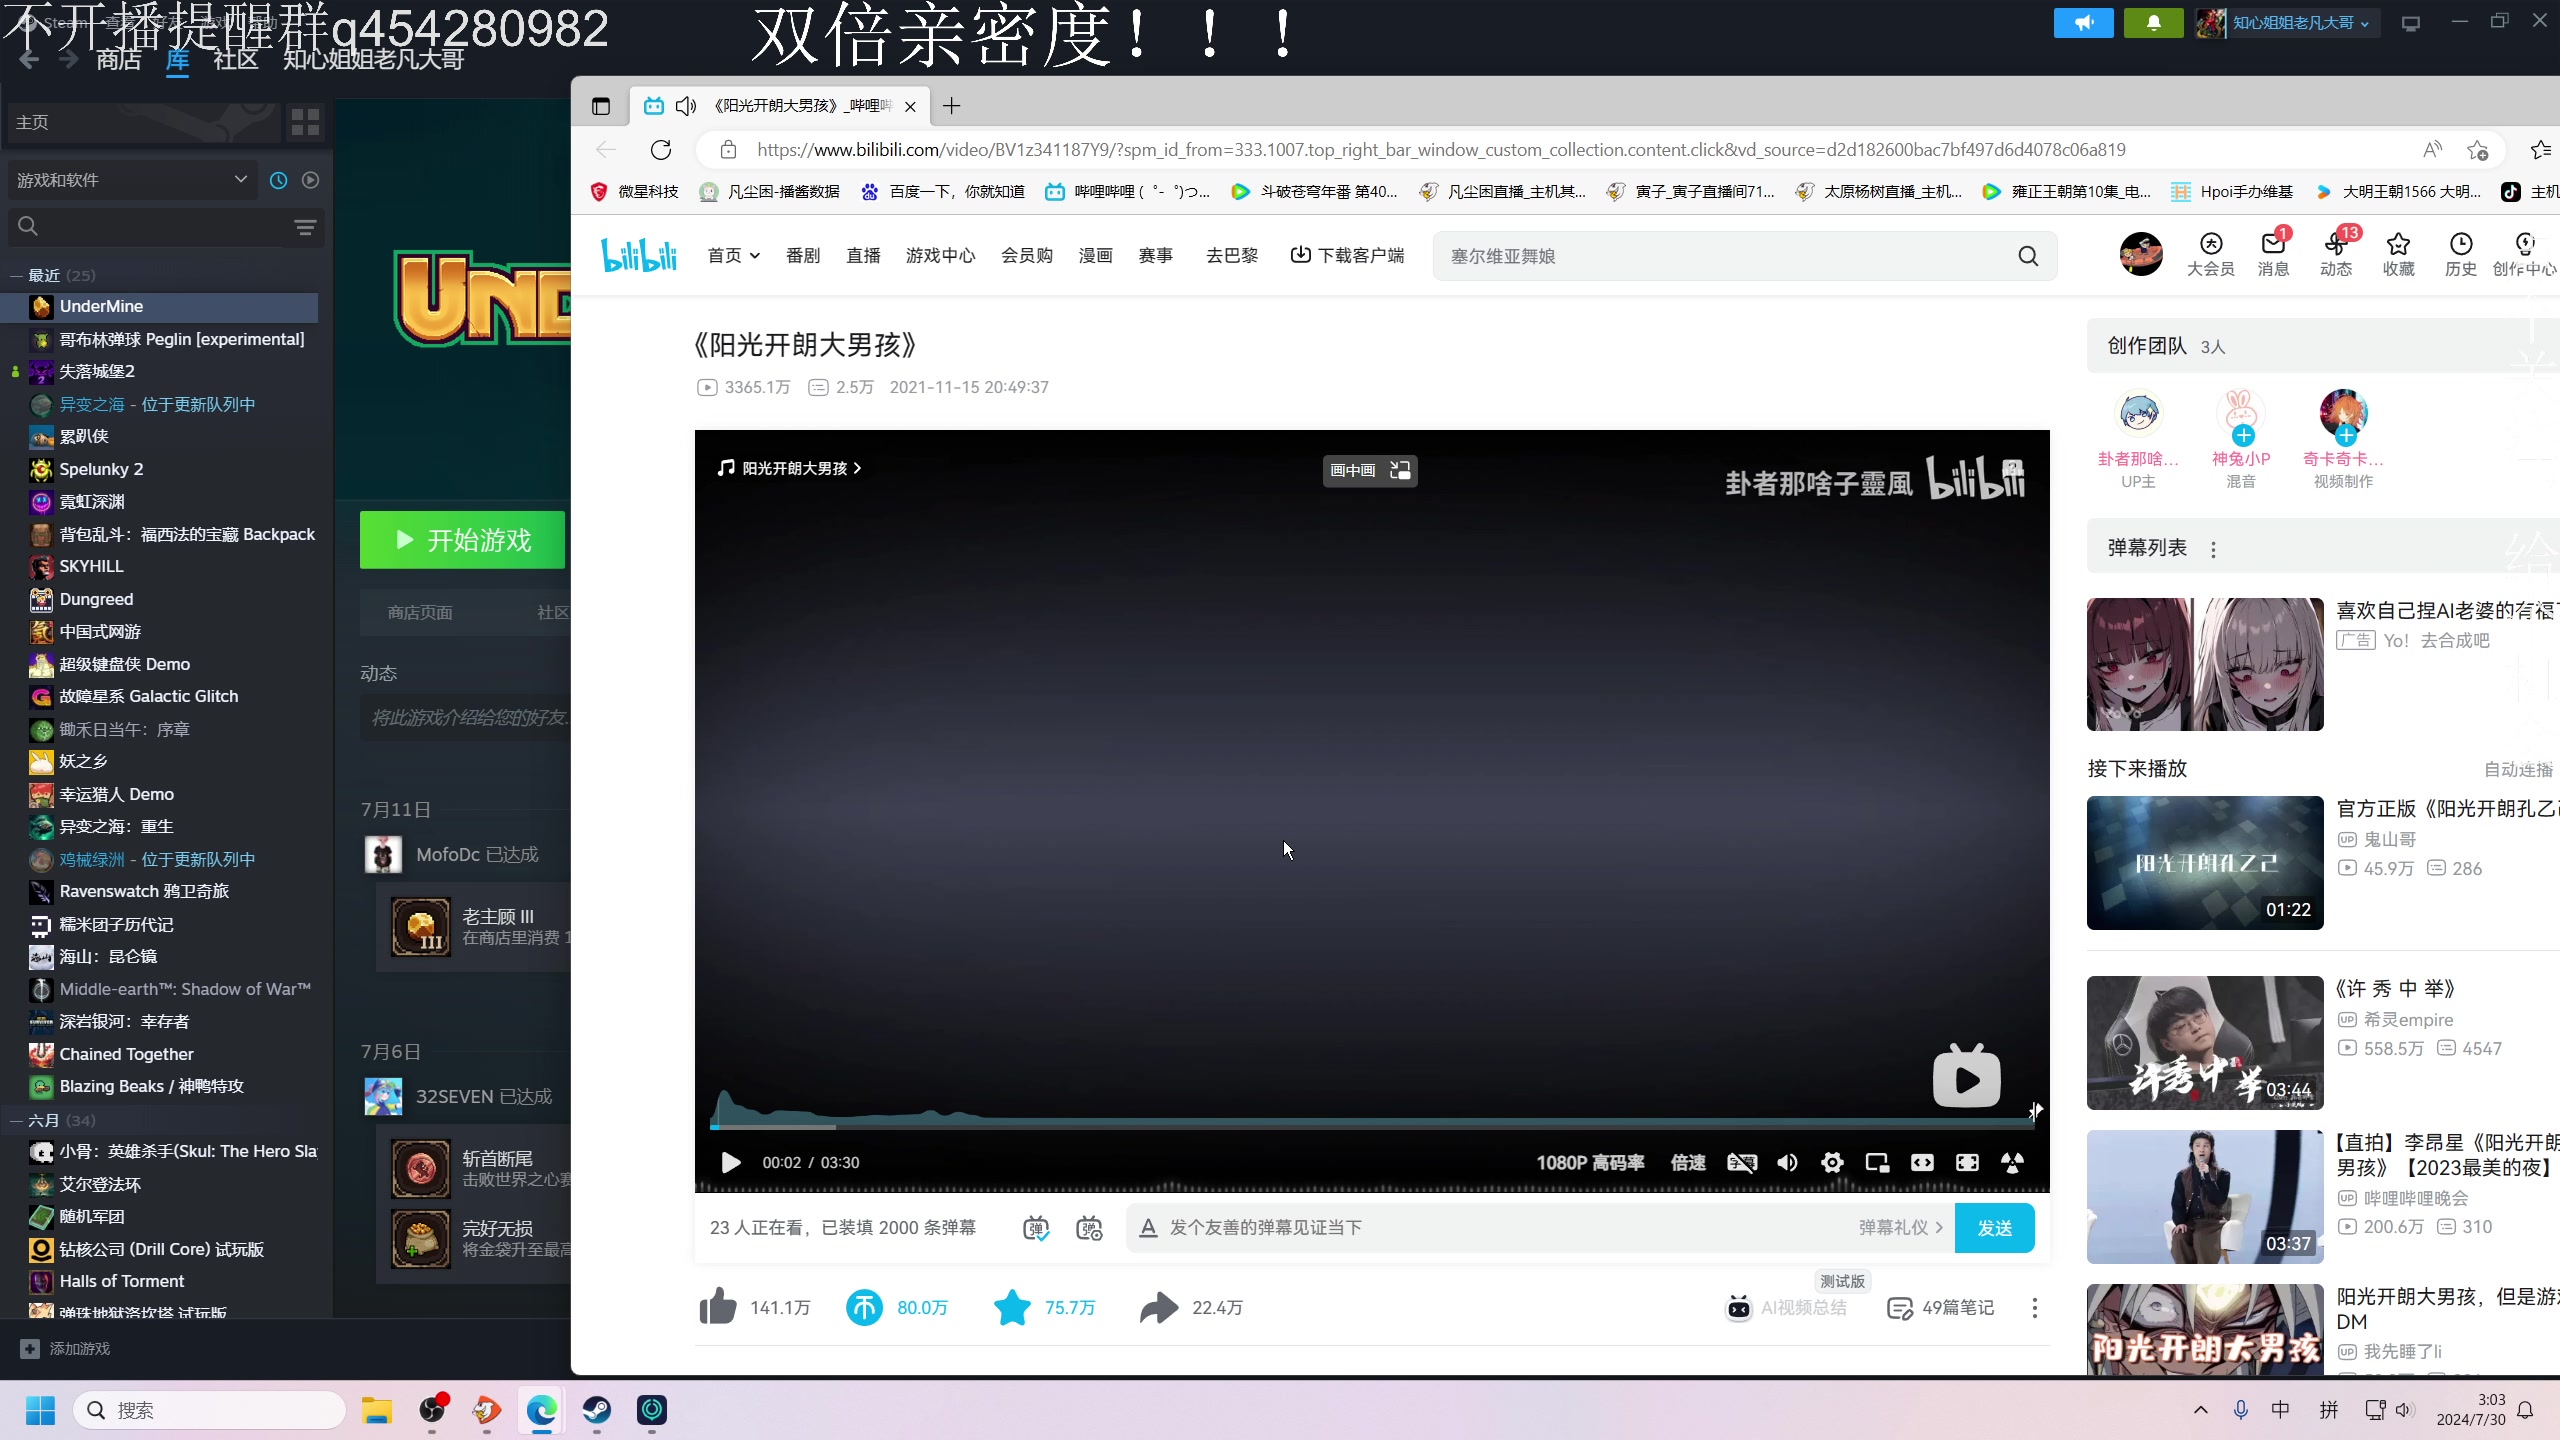Open Windows Start menu

(40, 1410)
